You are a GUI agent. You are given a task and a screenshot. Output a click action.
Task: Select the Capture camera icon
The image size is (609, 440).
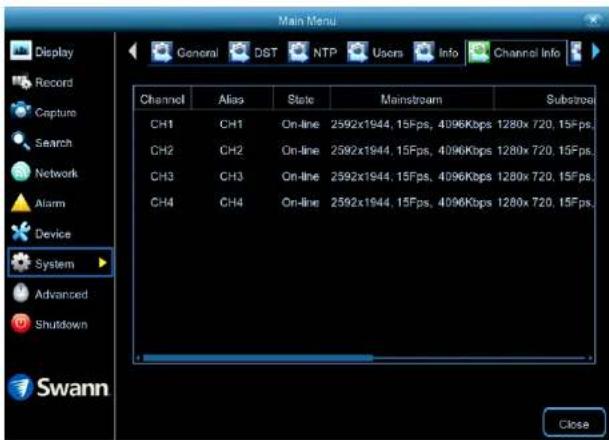pos(21,111)
